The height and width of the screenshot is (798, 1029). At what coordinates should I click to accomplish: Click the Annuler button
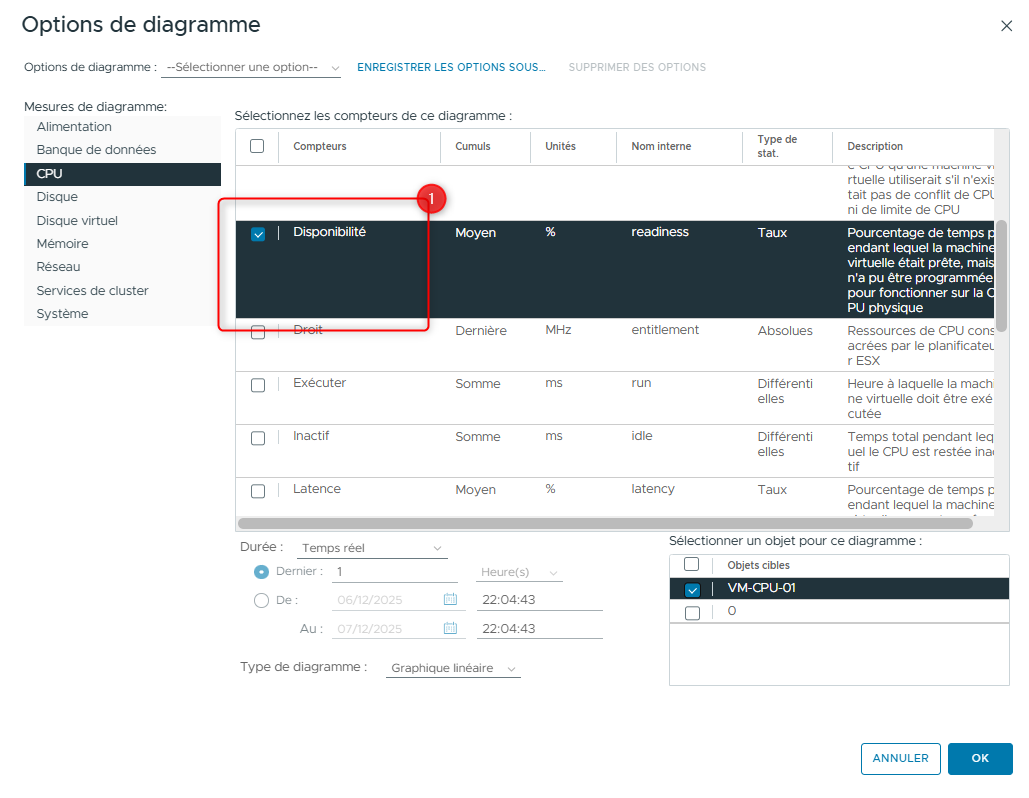coord(900,758)
